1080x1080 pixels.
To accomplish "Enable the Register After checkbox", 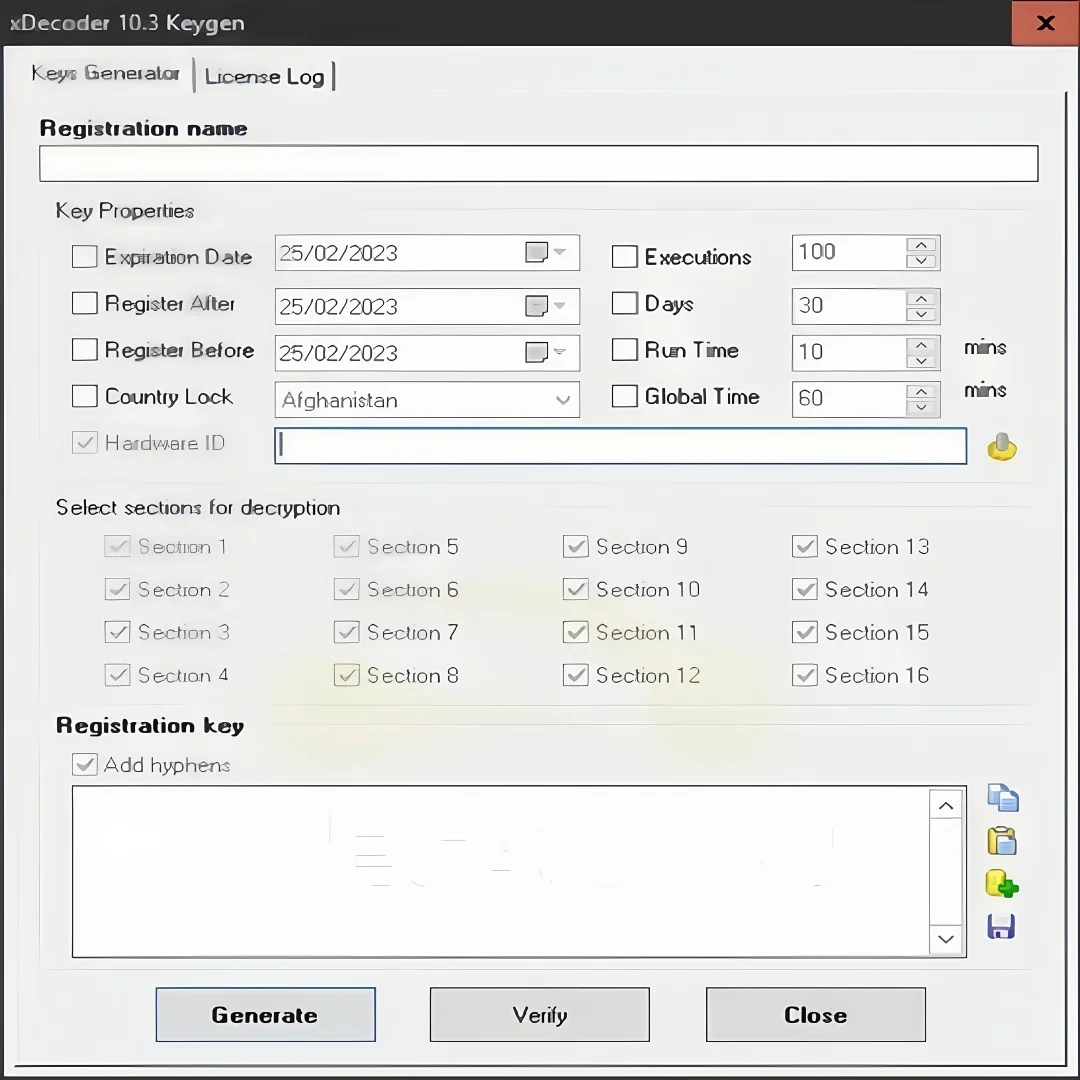I will point(85,303).
